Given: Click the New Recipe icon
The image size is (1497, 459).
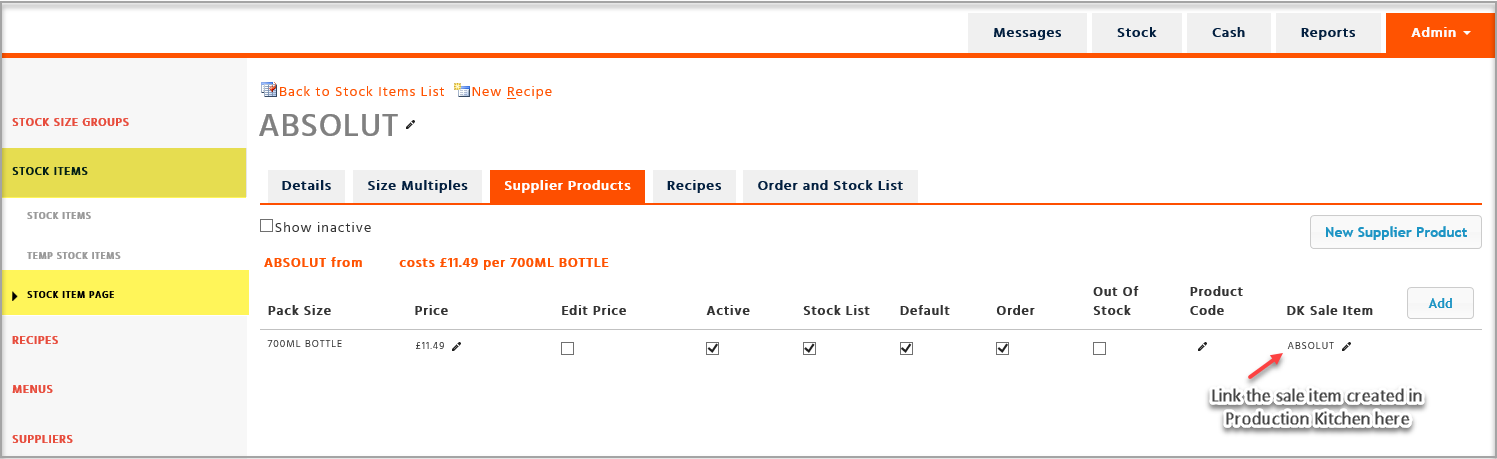Looking at the screenshot, I should (x=462, y=90).
